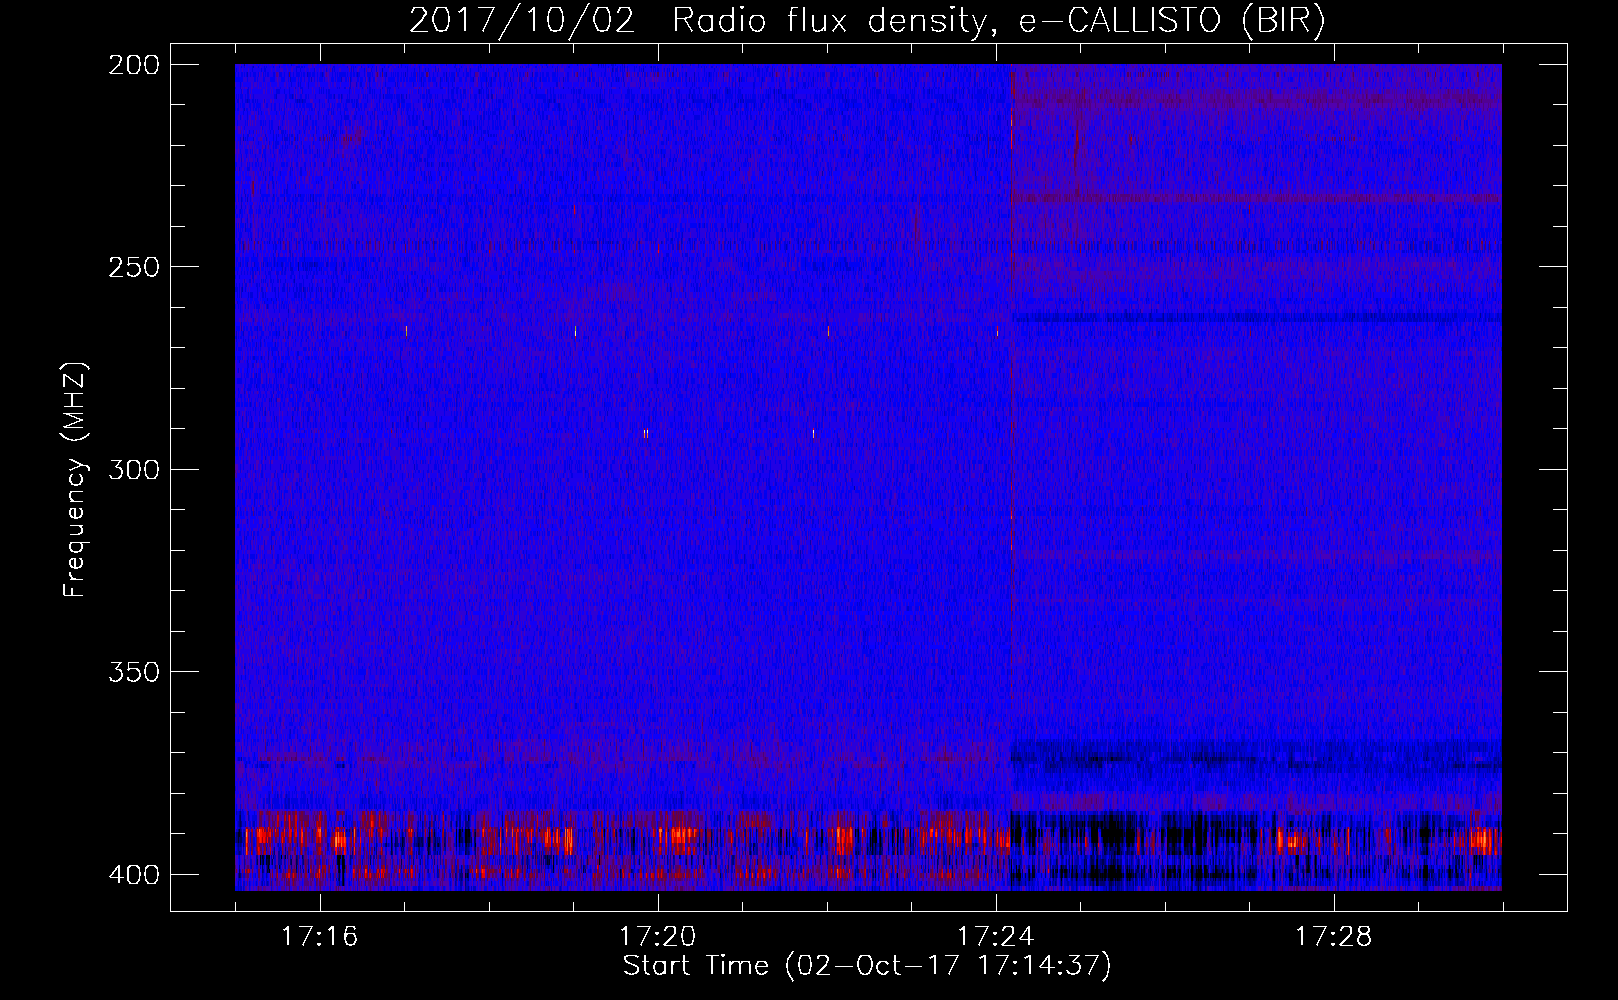Click the 17:16 time tick label
The height and width of the screenshot is (1000, 1618).
[320, 936]
